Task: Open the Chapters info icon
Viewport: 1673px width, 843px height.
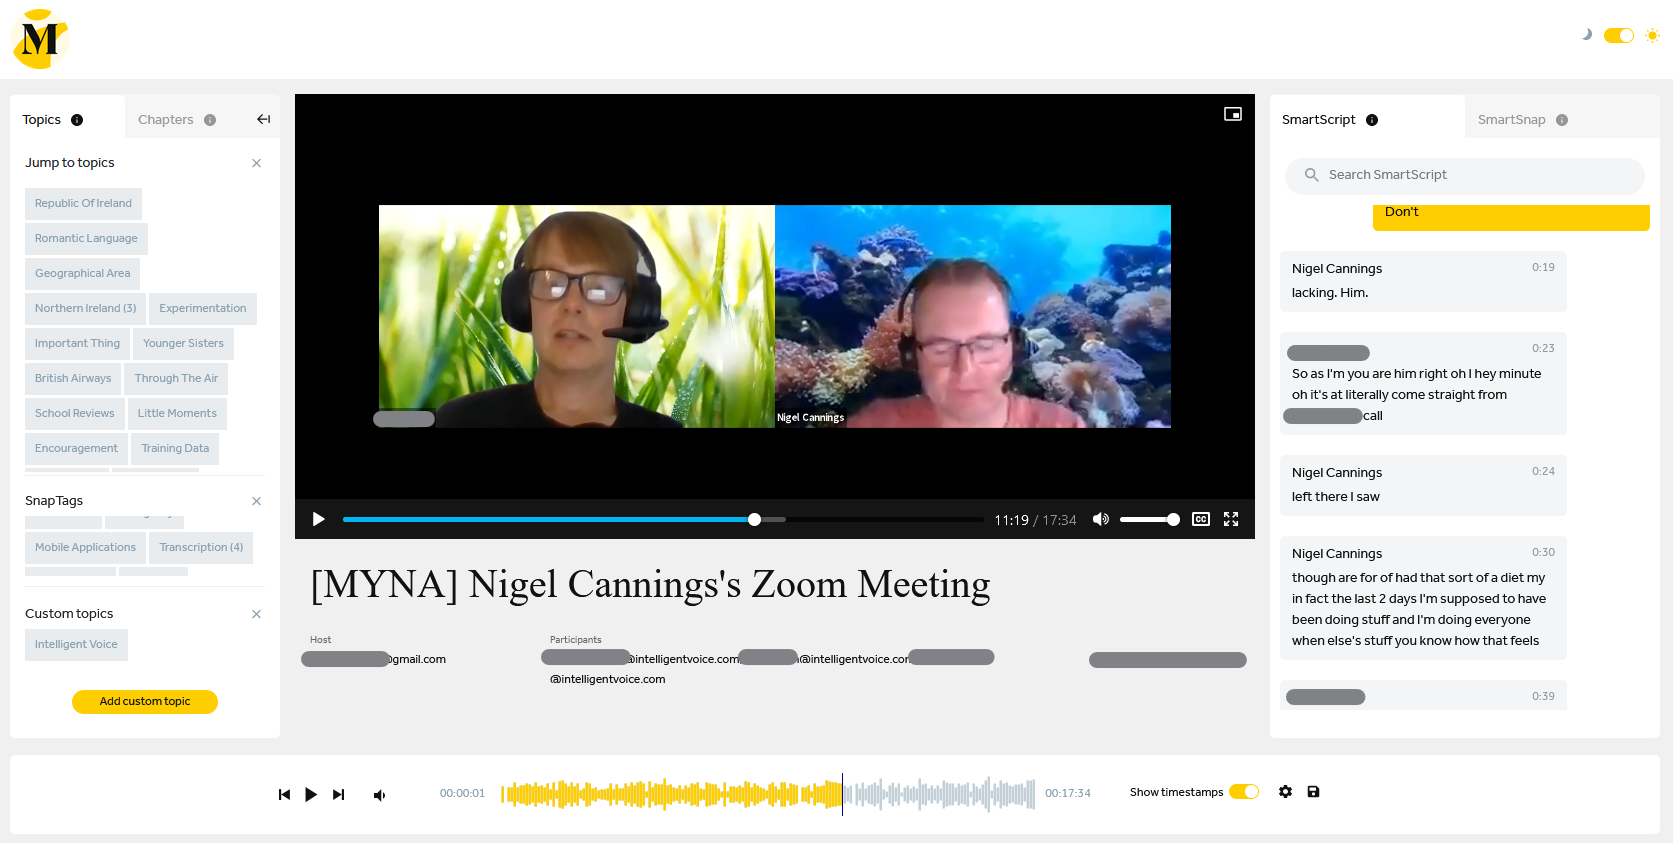Action: pos(210,120)
